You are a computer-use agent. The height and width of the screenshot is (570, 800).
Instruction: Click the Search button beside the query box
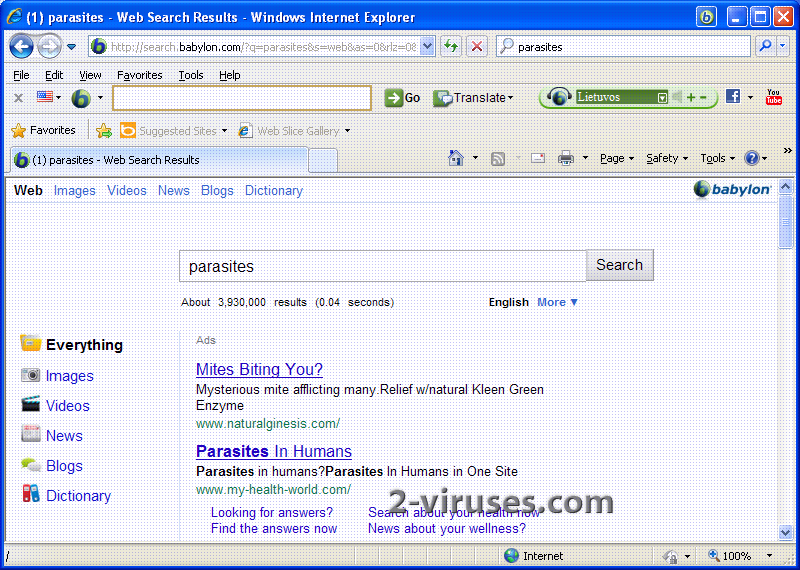tap(619, 265)
